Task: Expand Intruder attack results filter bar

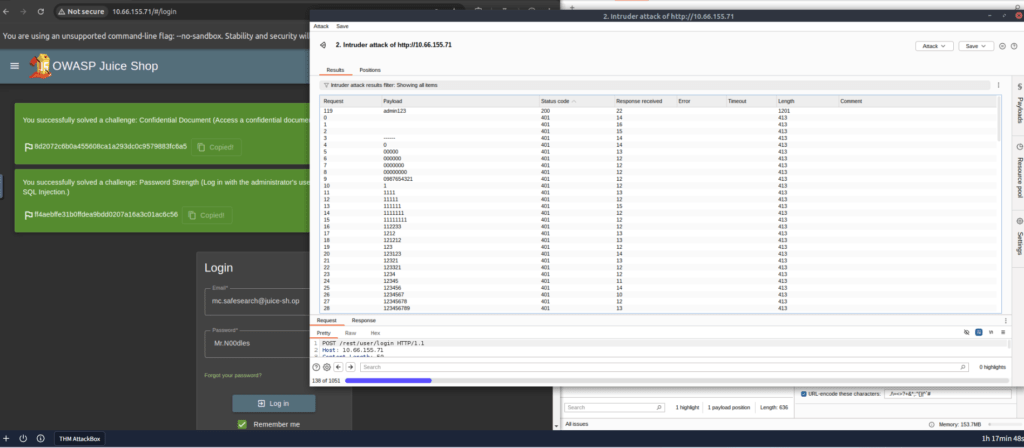Action: (654, 86)
